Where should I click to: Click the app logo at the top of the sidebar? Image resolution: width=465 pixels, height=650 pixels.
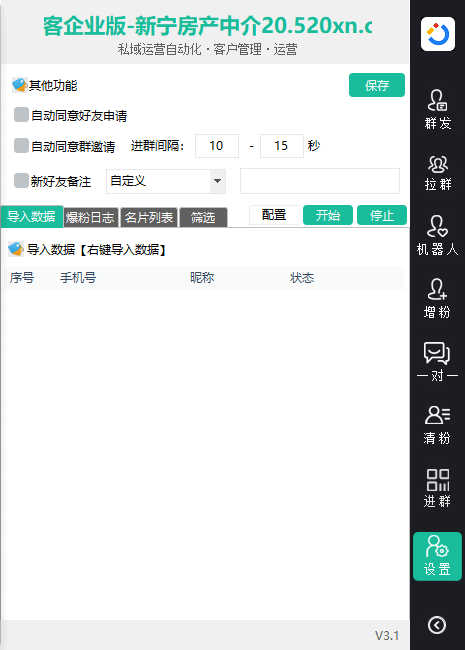438,34
